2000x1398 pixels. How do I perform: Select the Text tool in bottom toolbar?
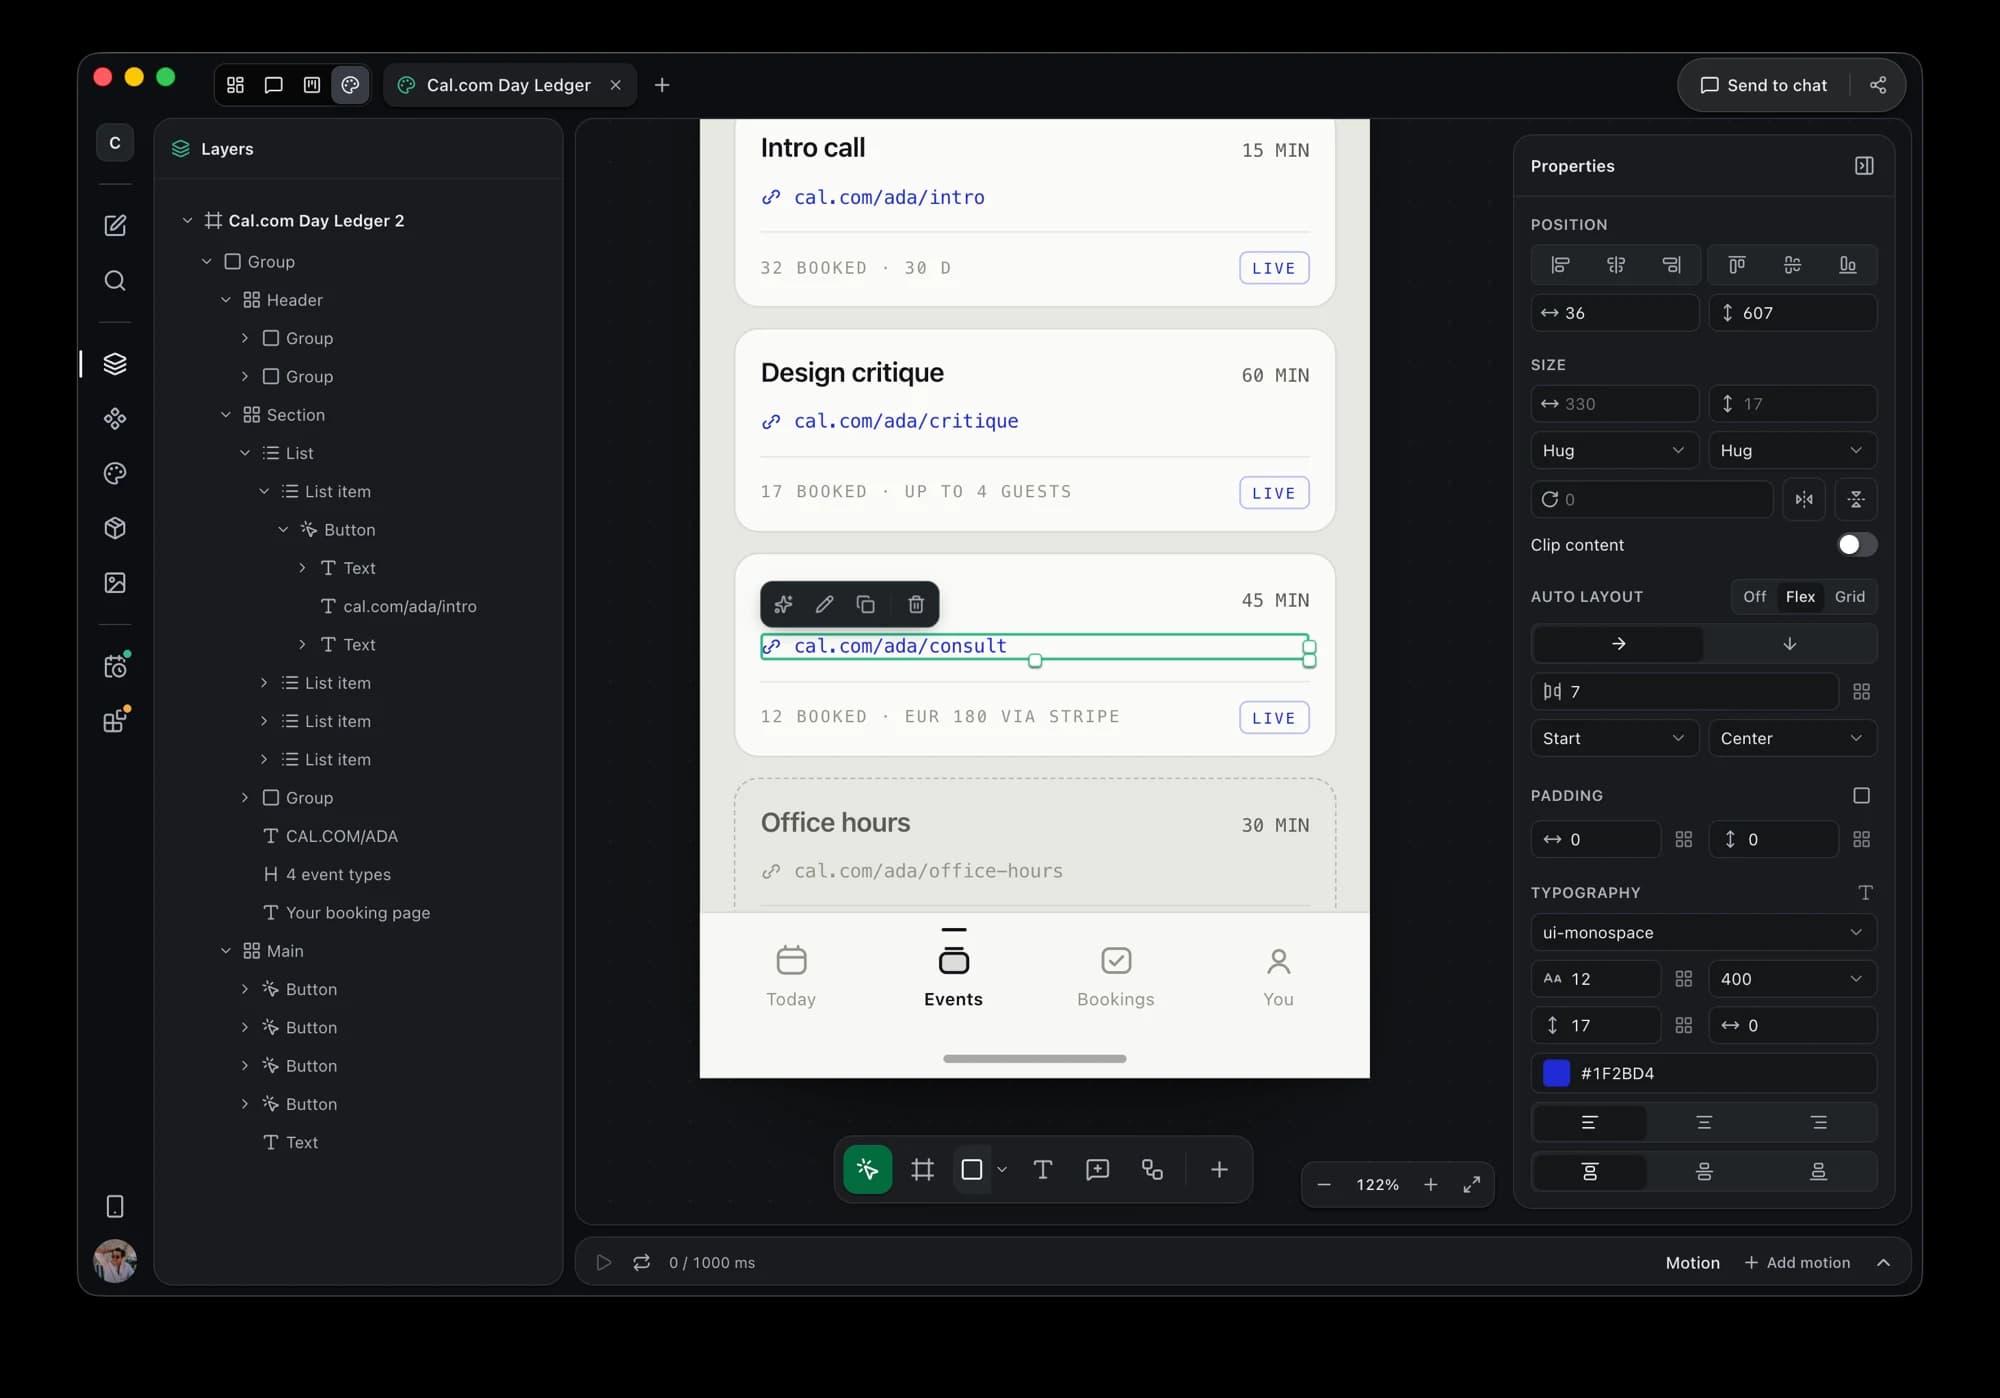click(x=1042, y=1169)
